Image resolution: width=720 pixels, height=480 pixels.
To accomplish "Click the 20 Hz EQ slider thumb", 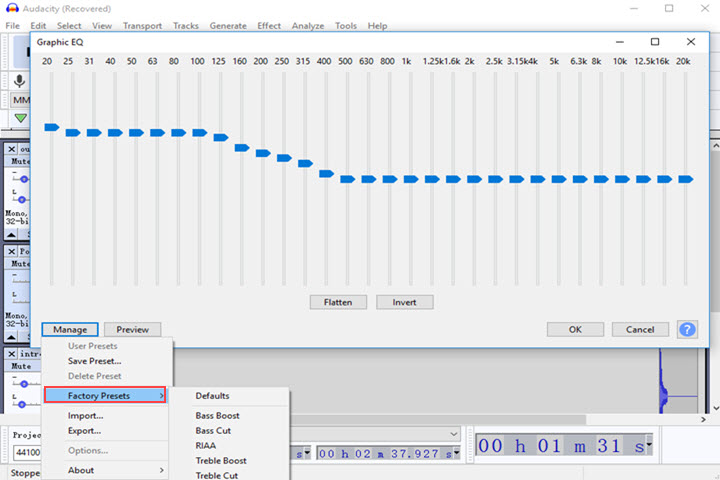I will coord(51,127).
